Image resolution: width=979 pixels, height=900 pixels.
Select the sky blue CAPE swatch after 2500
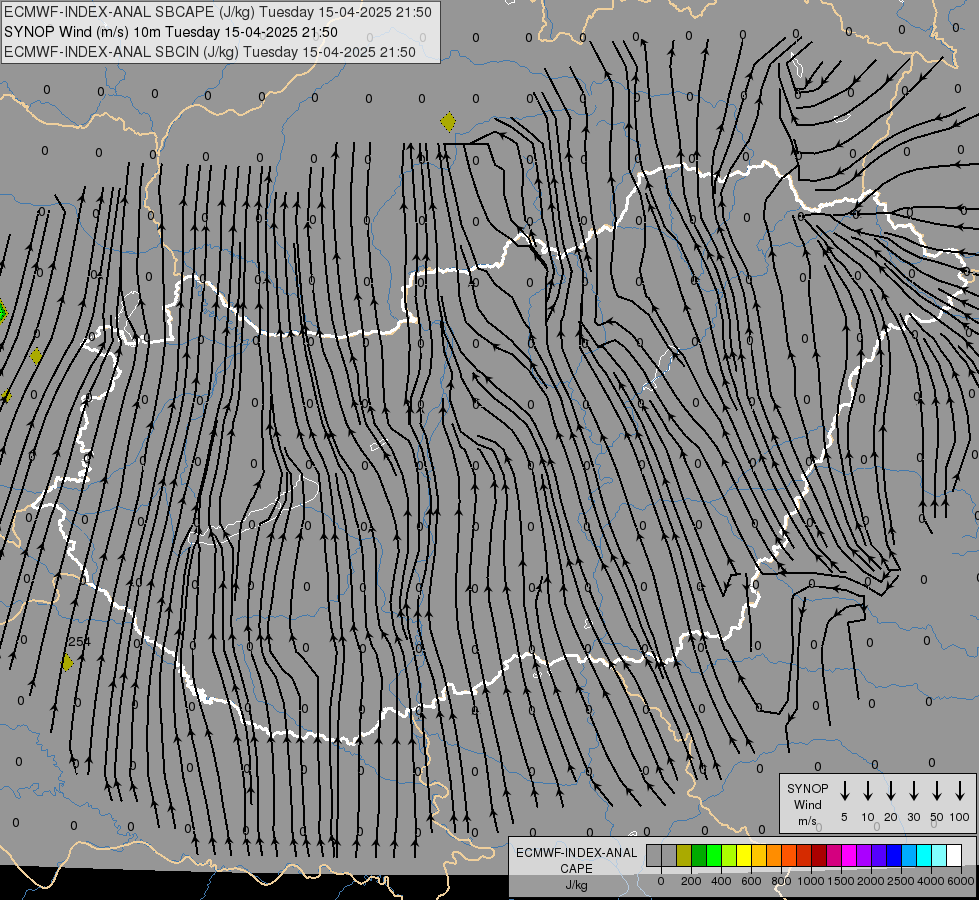tap(909, 856)
